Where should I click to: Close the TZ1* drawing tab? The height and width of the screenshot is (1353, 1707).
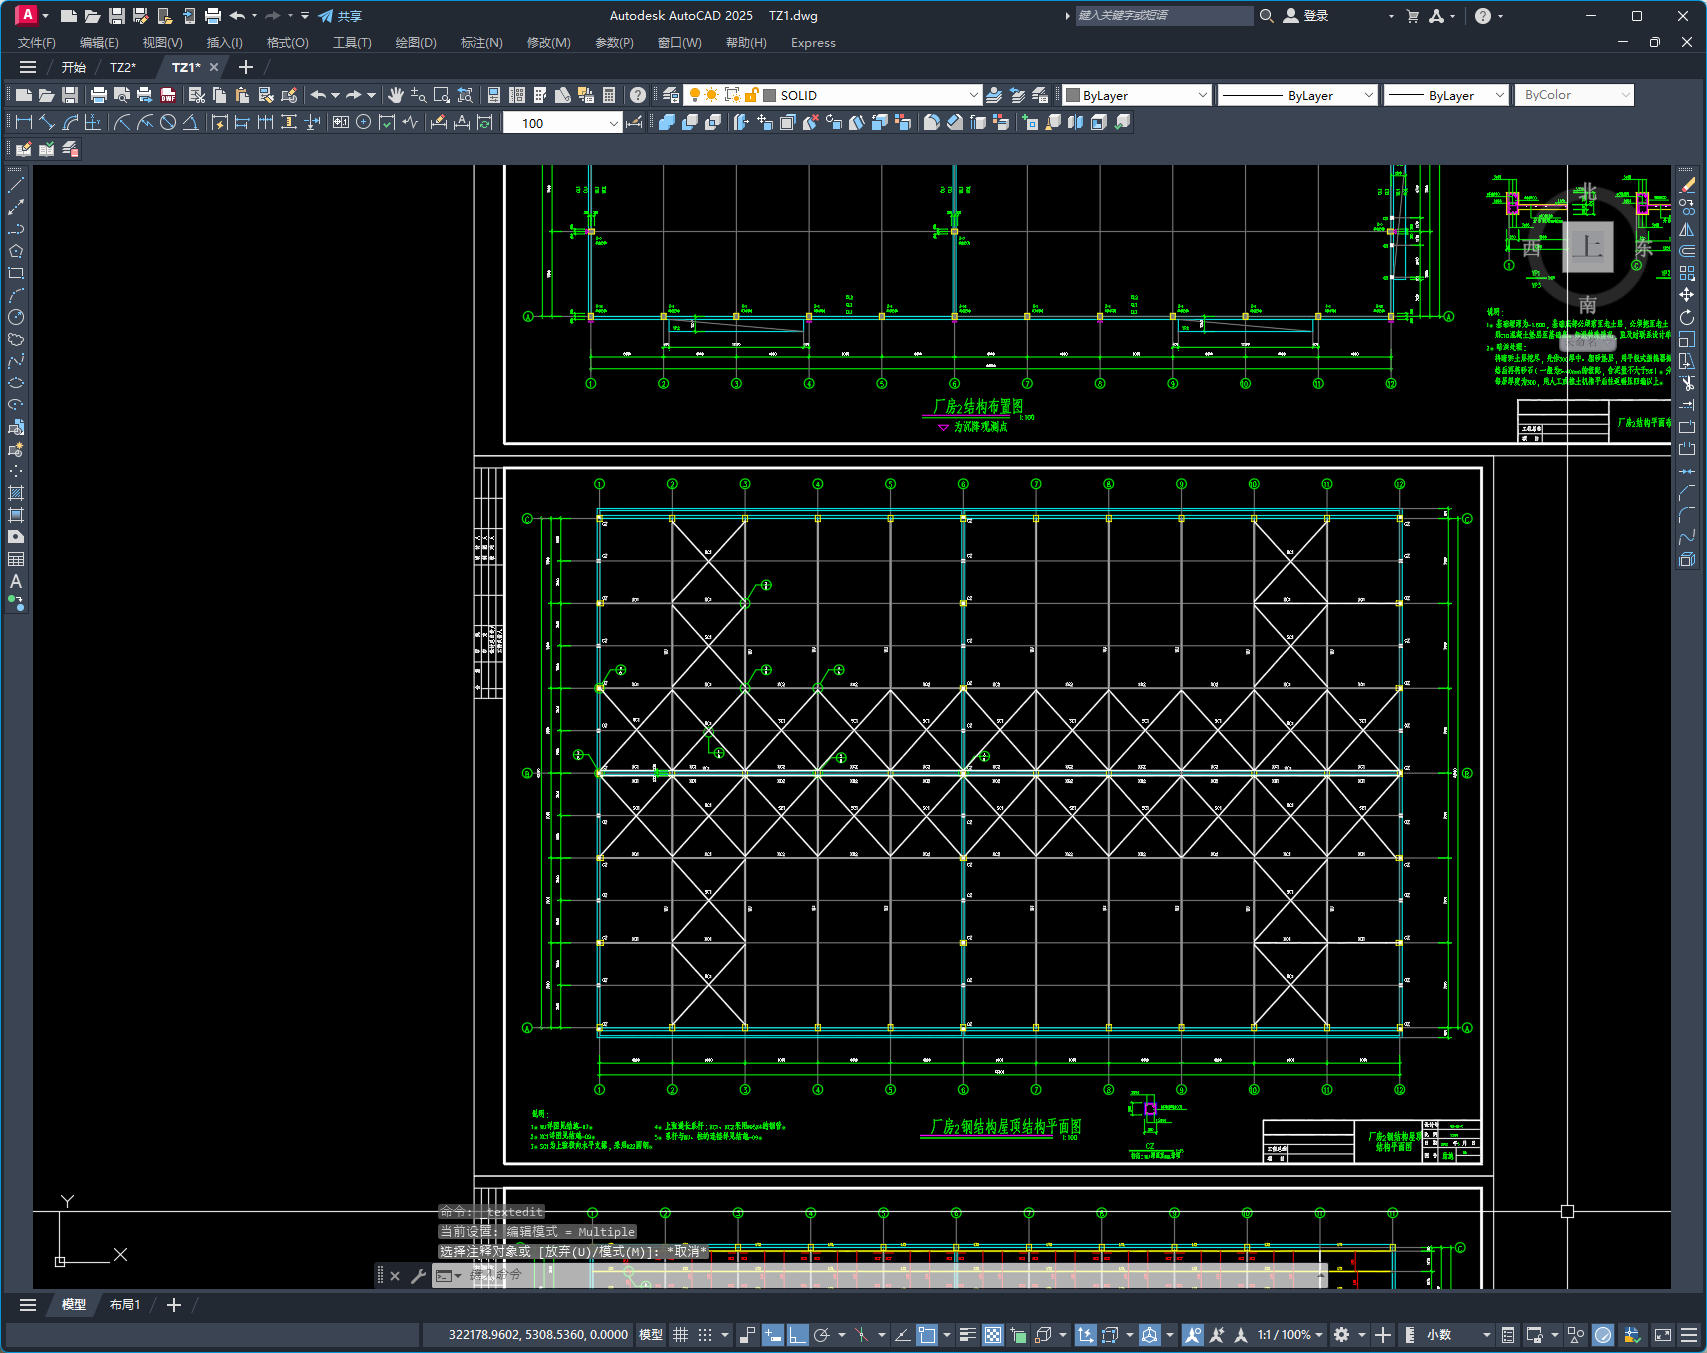(x=214, y=67)
